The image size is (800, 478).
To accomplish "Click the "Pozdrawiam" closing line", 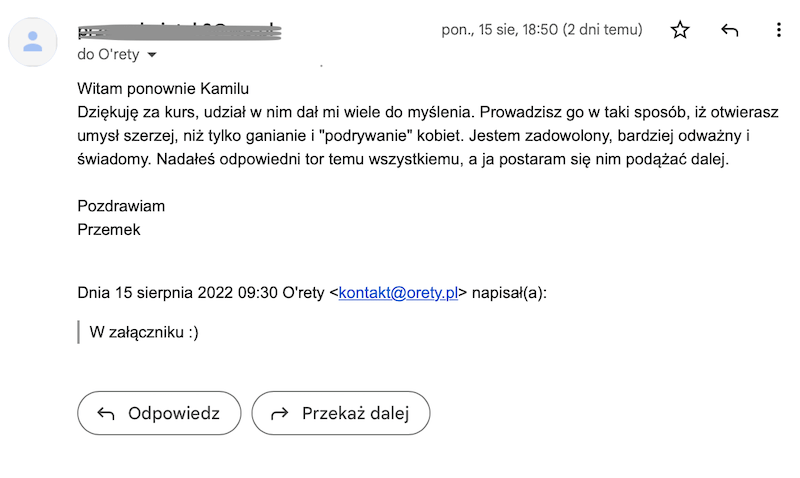I will (x=121, y=206).
